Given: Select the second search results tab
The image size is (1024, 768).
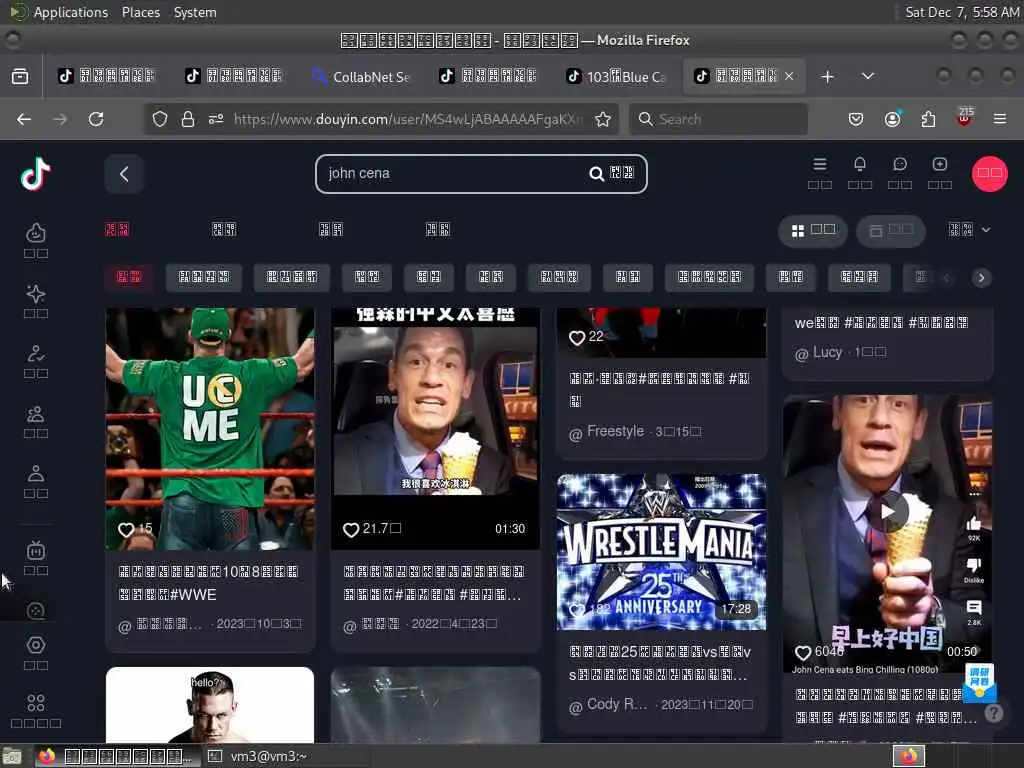Looking at the screenshot, I should coord(224,229).
